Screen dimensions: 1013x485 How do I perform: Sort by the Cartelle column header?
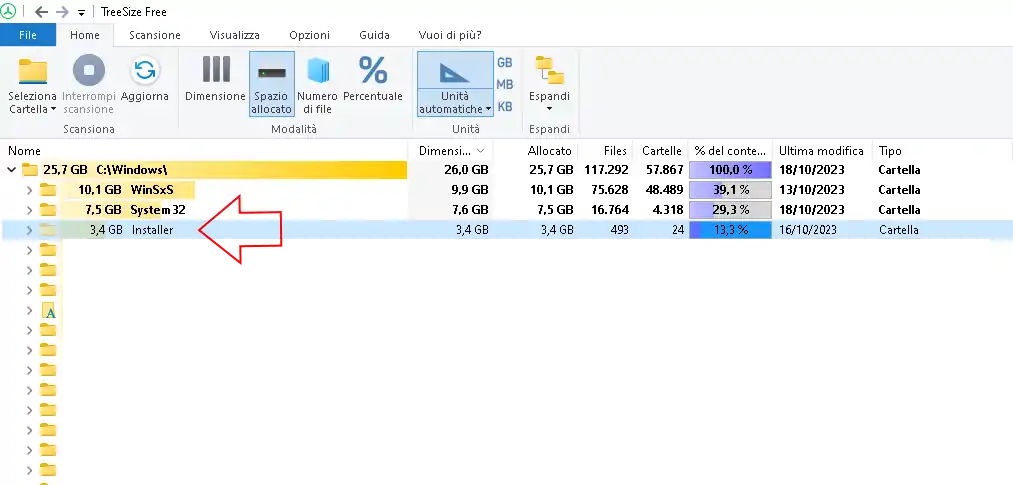click(660, 151)
